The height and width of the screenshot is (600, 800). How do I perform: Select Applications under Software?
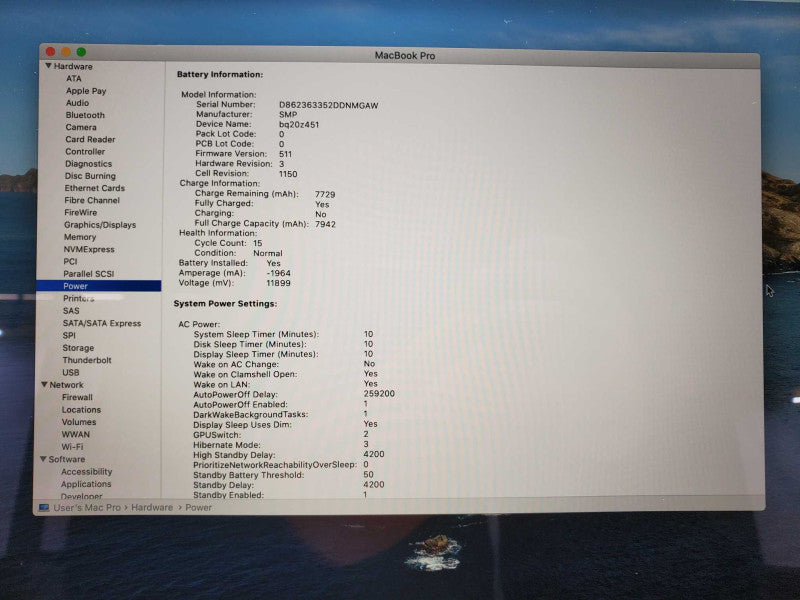coord(86,484)
